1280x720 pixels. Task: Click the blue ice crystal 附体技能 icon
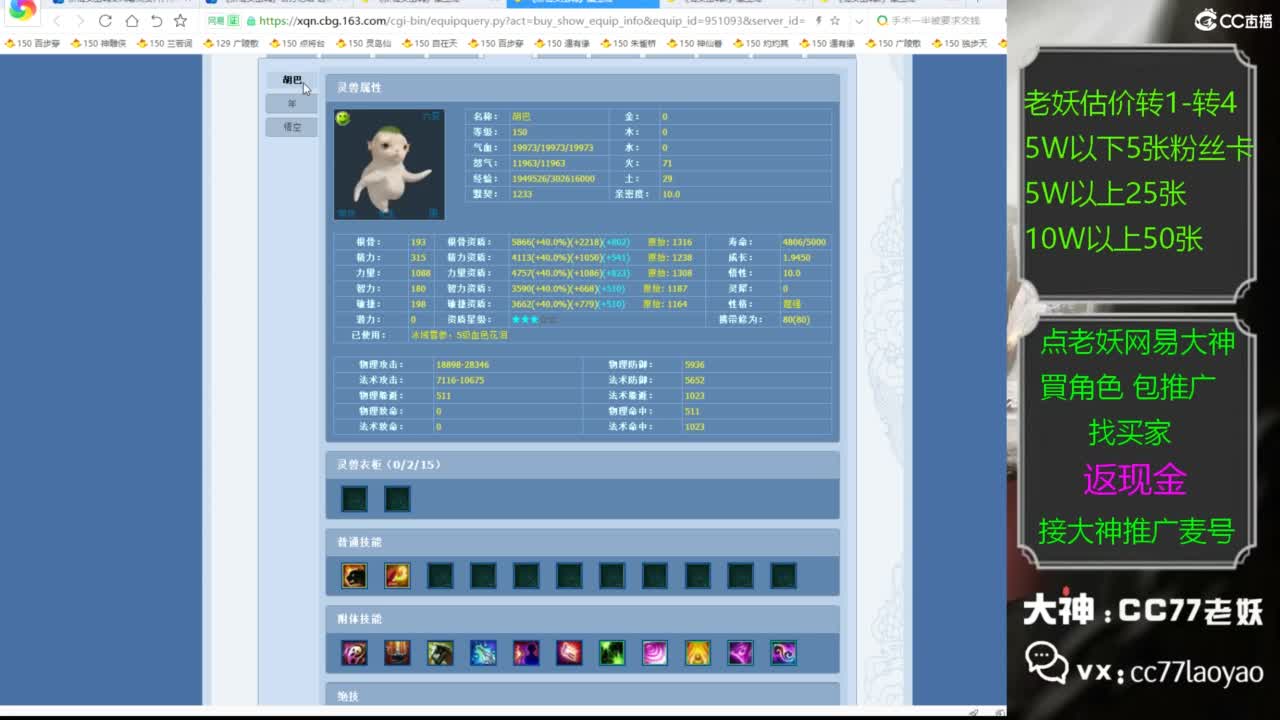click(x=483, y=652)
